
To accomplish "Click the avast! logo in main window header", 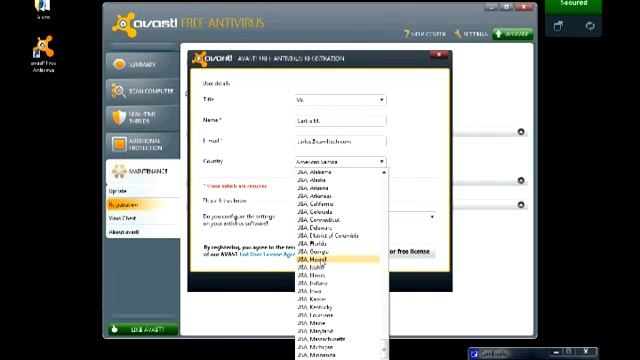I will tap(144, 24).
